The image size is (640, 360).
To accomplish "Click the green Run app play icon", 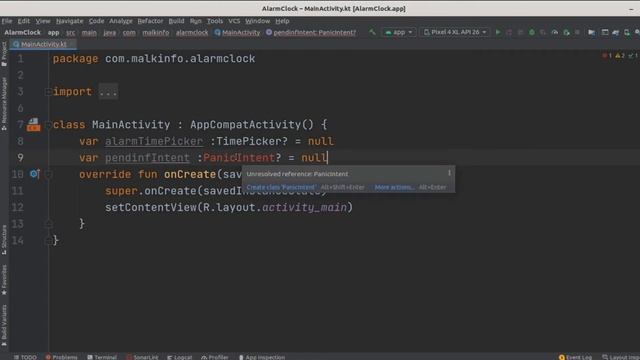I will point(498,32).
